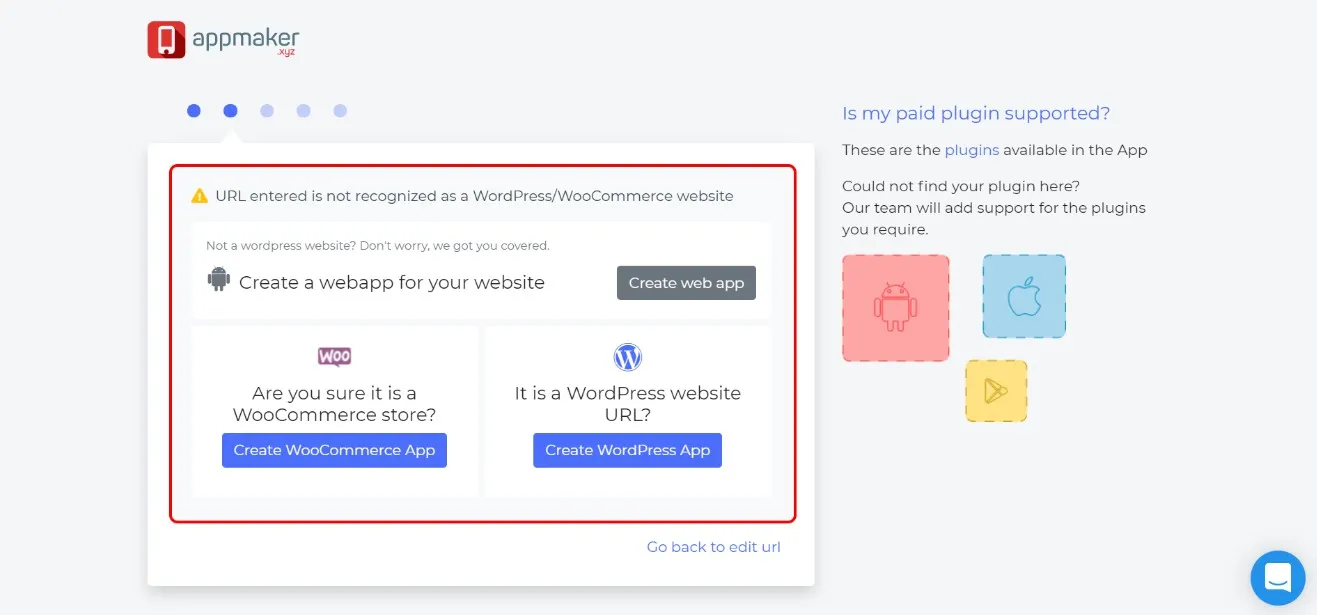
Task: Select the second progress step dot
Action: tap(231, 111)
